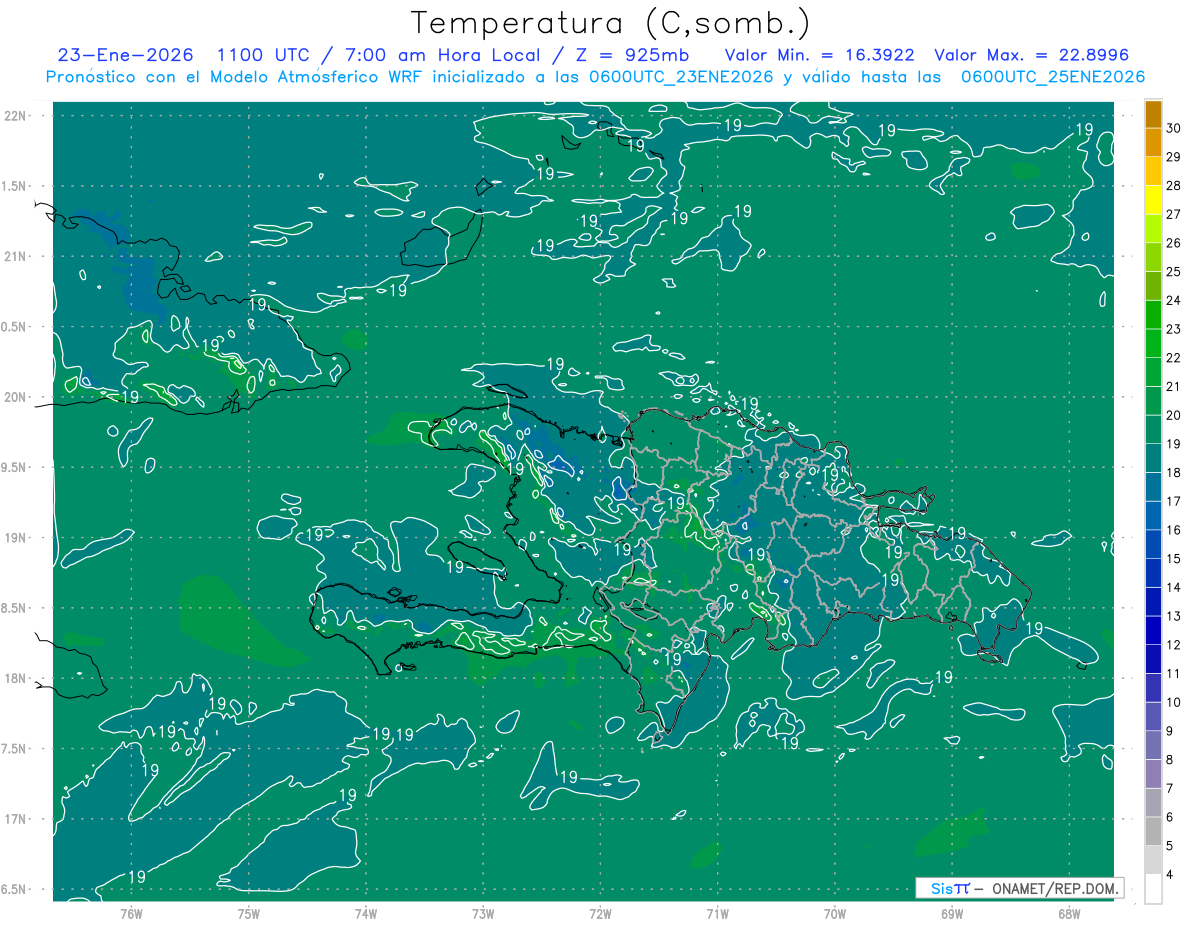Click the legend value '4'
This screenshot has height=927, width=1200.
(1171, 874)
